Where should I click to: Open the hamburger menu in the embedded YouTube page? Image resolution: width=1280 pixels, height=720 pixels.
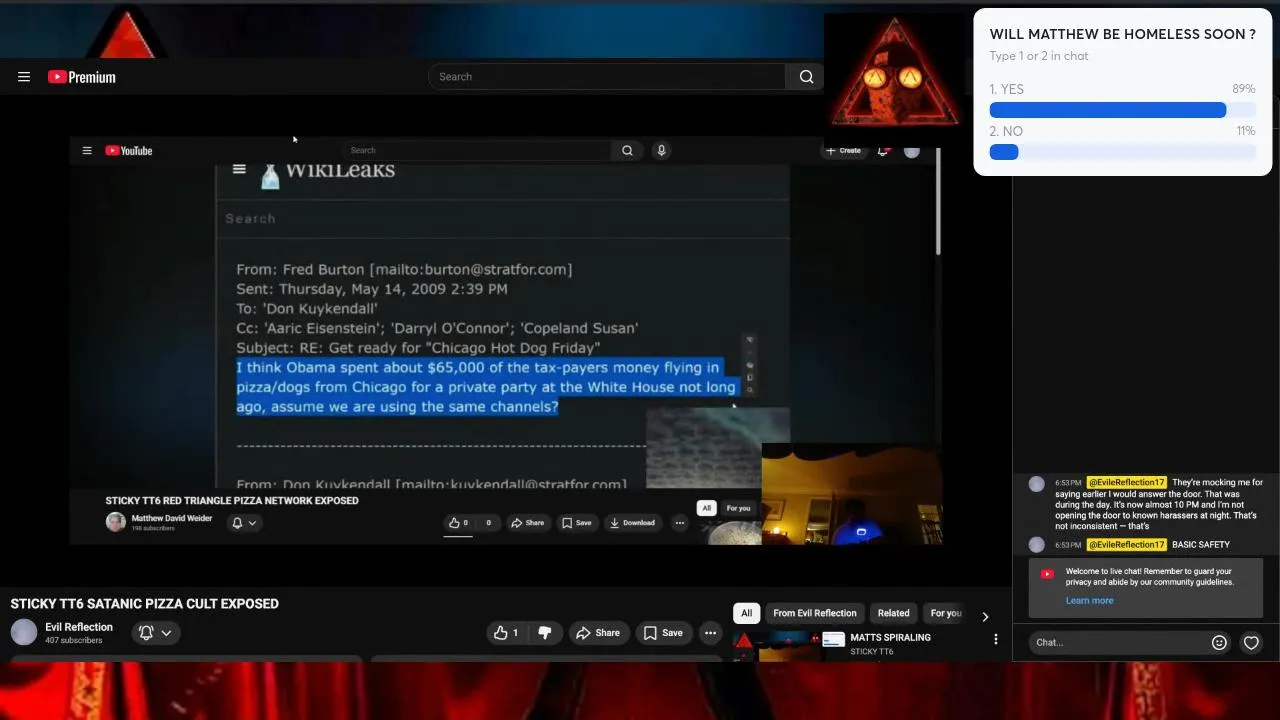point(87,151)
